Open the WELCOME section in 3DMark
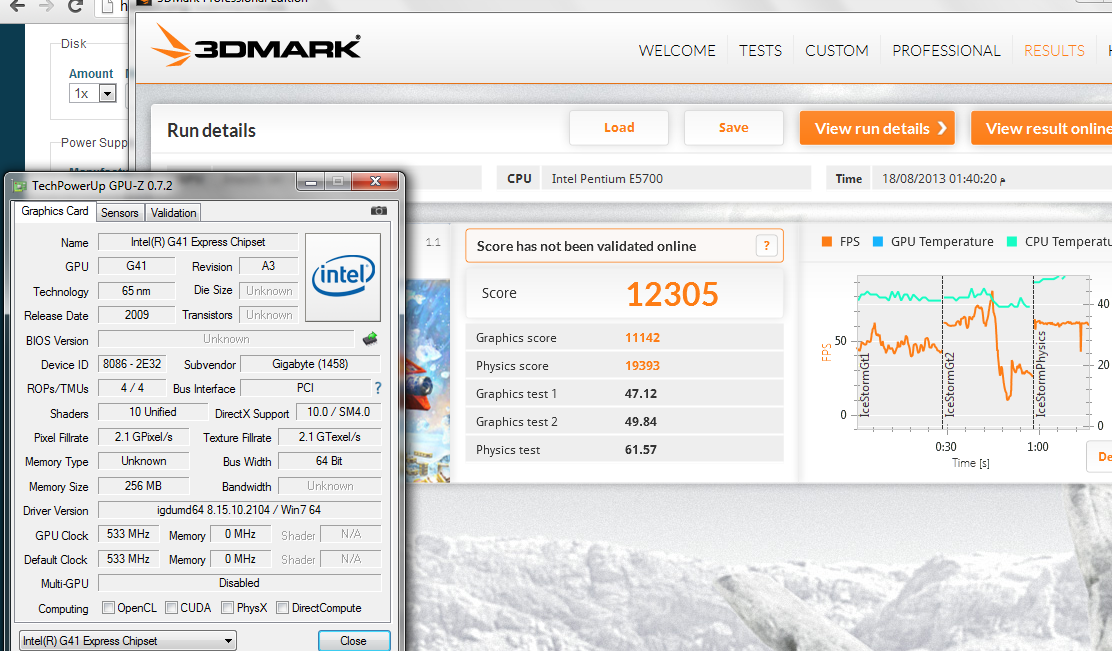 [677, 50]
